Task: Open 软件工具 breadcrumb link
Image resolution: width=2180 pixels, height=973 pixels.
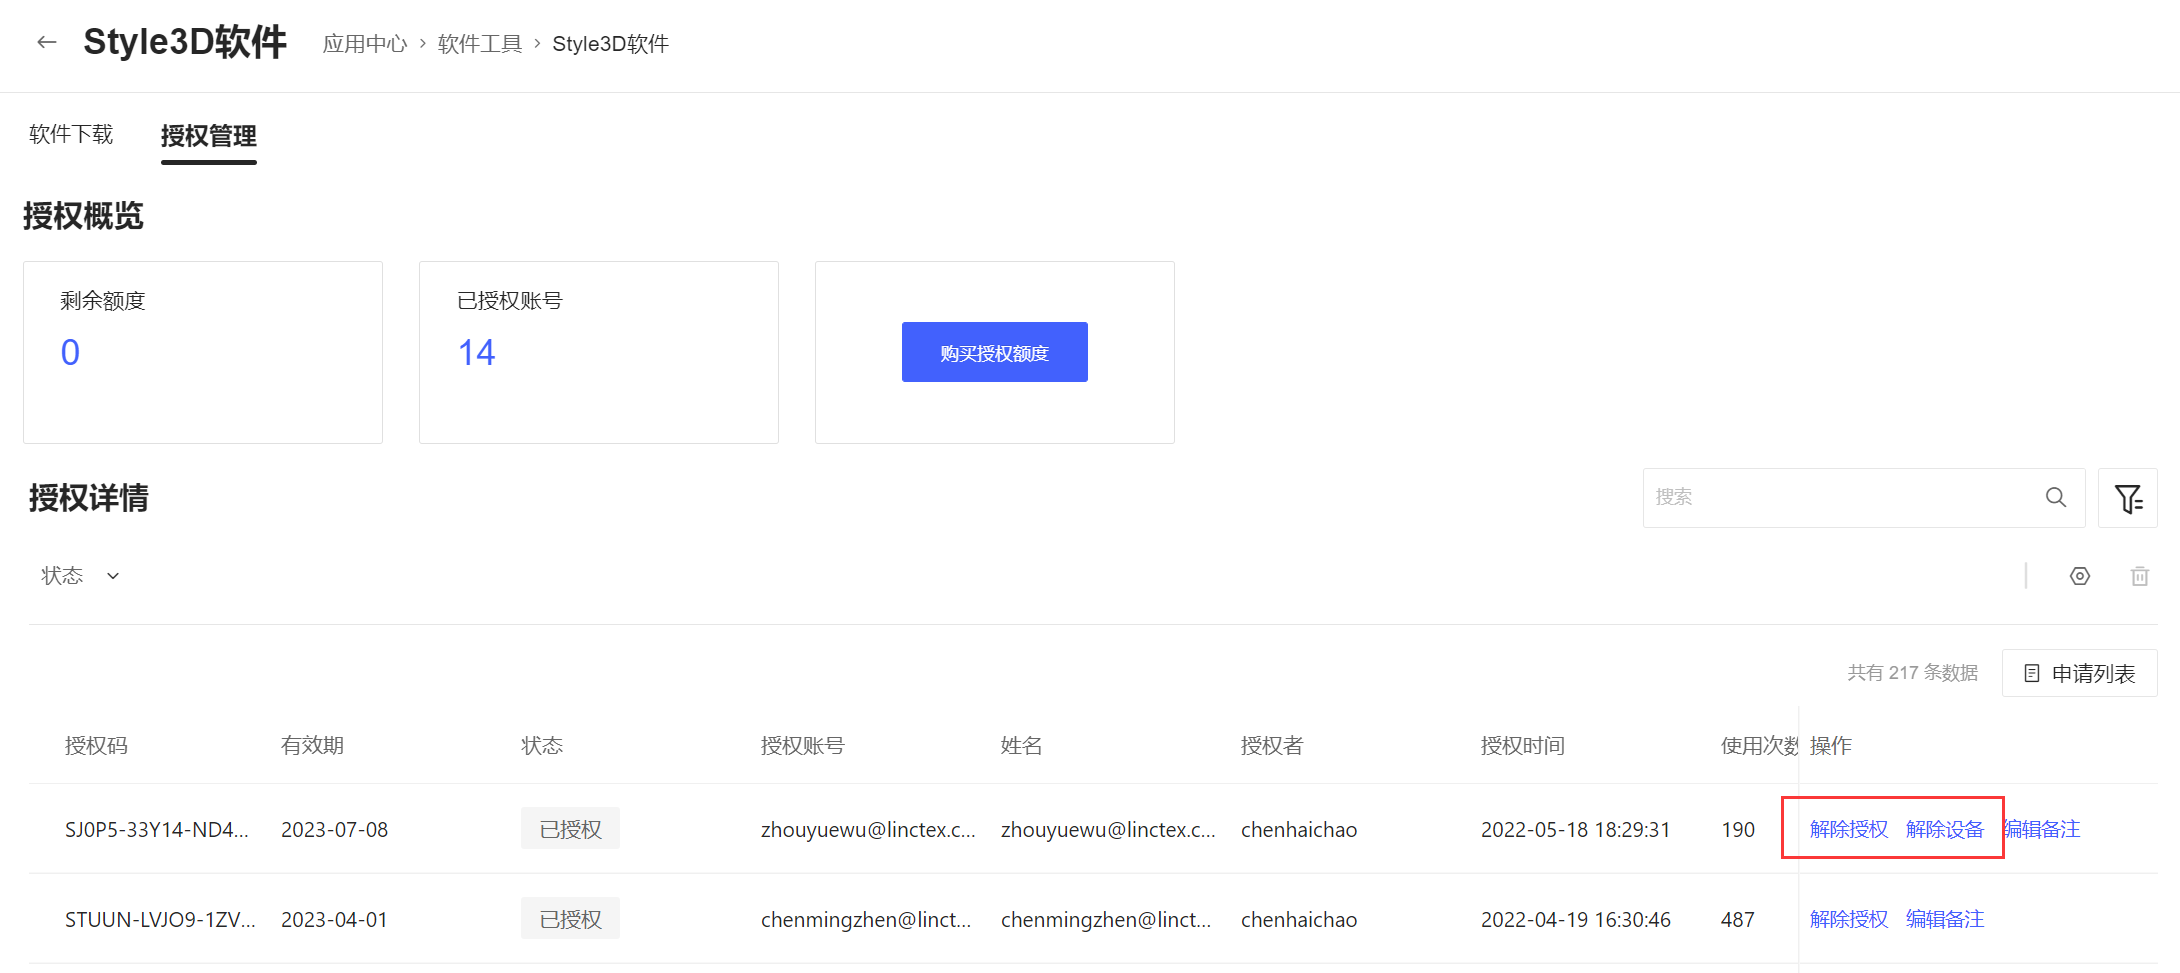Action: pos(480,44)
